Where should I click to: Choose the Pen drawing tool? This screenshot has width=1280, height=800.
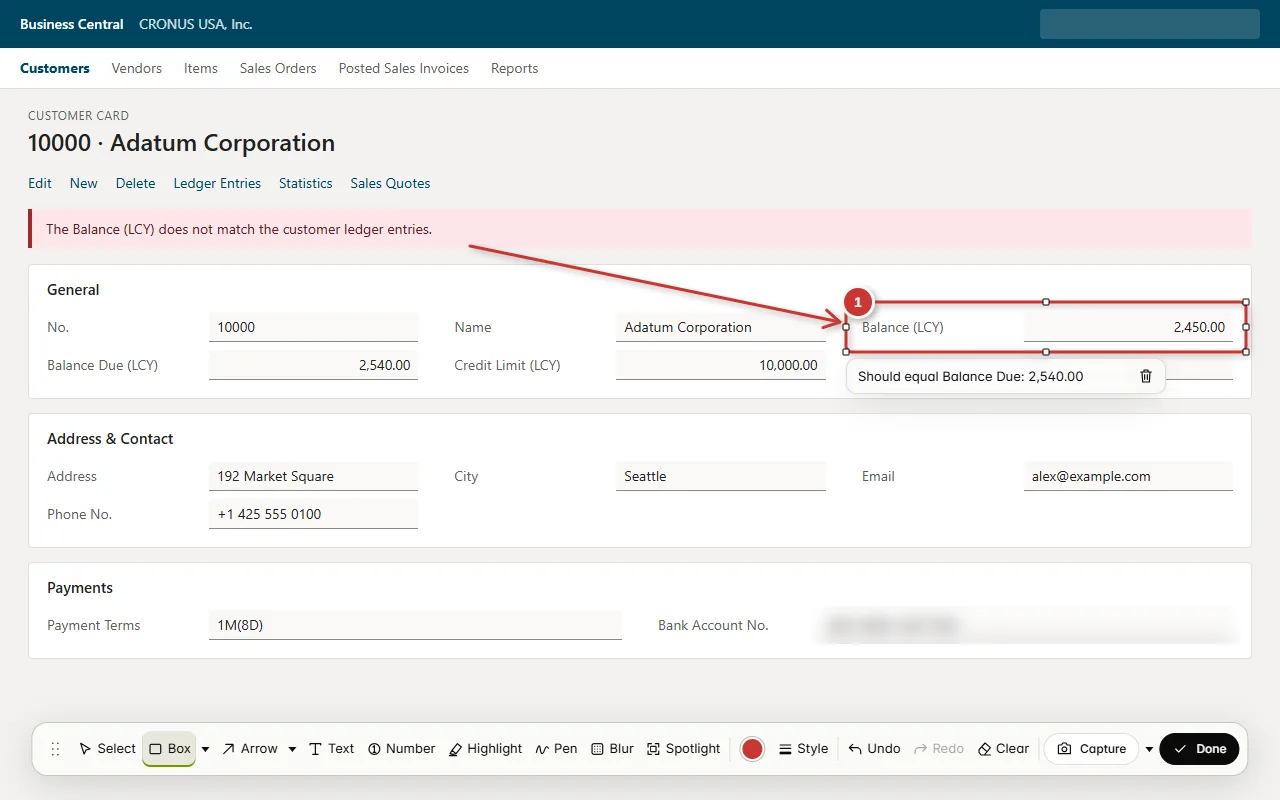coord(556,749)
